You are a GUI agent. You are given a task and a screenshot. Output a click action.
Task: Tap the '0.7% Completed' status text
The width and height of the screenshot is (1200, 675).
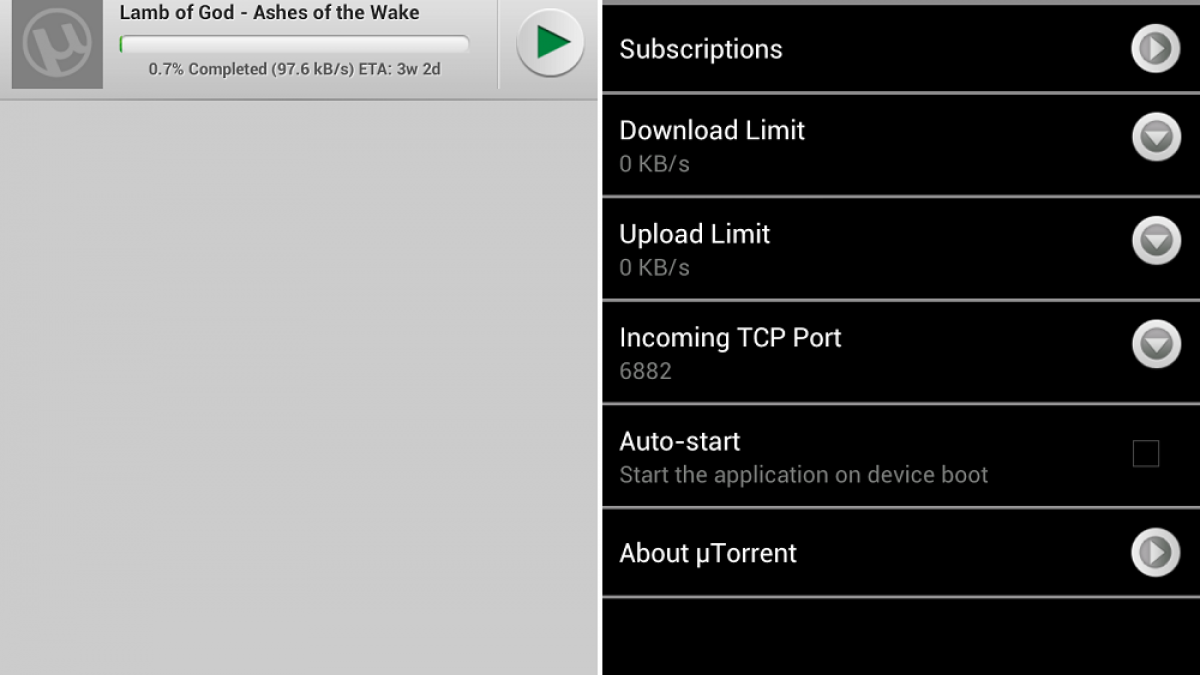tap(294, 69)
